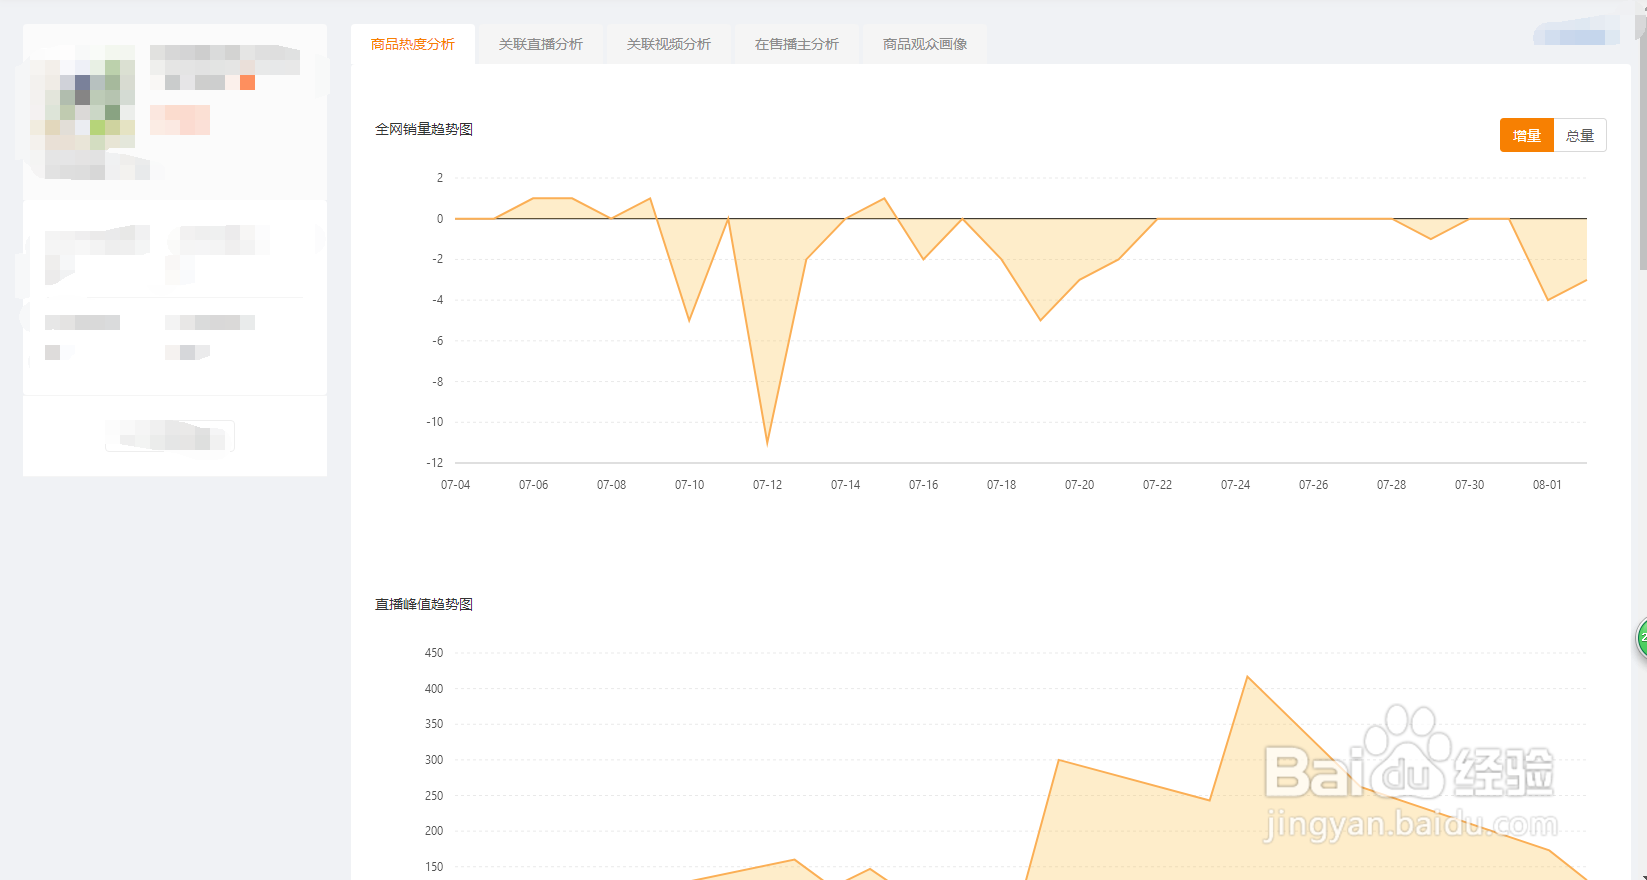Switch to the 关联视频分析 tab
1647x880 pixels.
[x=669, y=44]
